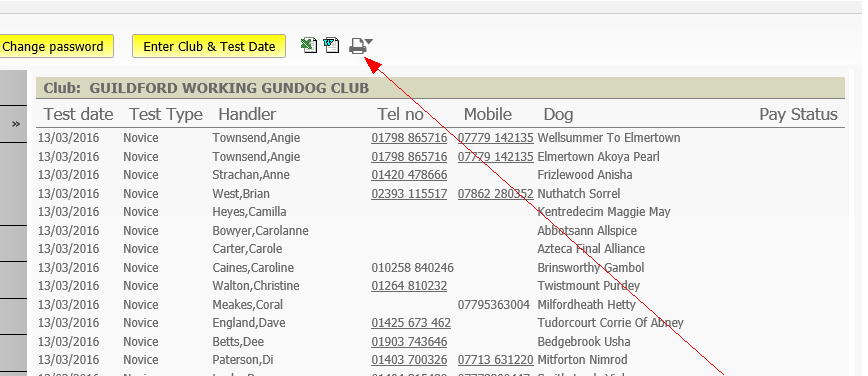This screenshot has height=376, width=868.
Task: Open tel link 01425 673 462
Action: pyautogui.click(x=411, y=323)
